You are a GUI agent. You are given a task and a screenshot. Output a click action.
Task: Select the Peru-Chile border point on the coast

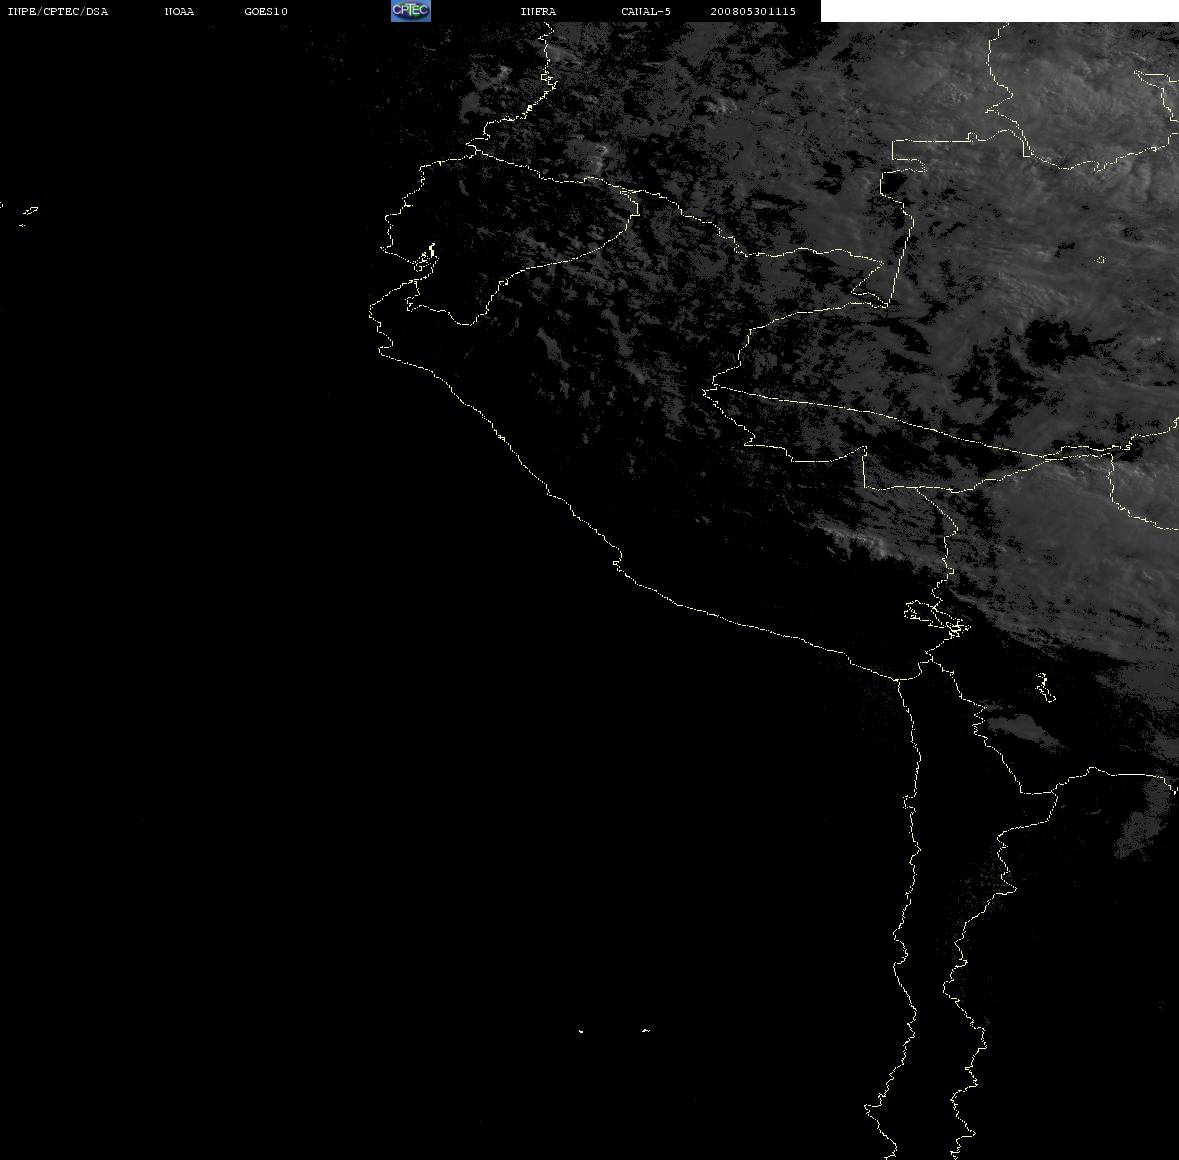pyautogui.click(x=898, y=679)
